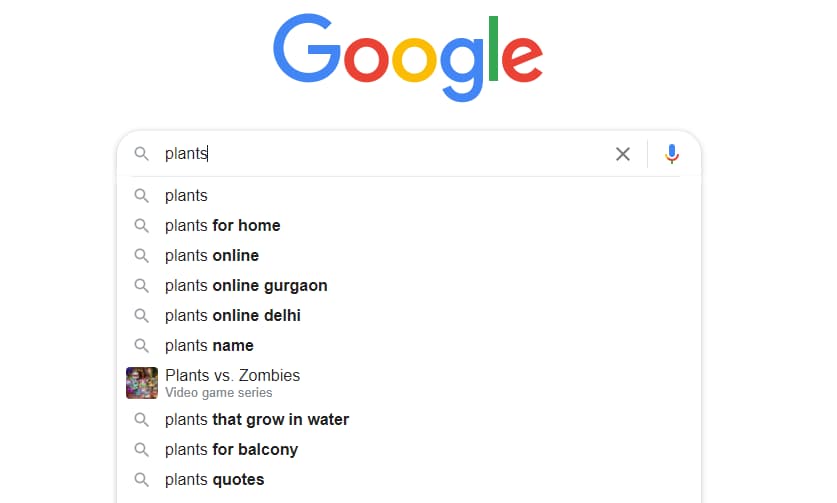Click the magnifier icon next to 'plants online'
Image resolution: width=837 pixels, height=503 pixels.
click(141, 256)
